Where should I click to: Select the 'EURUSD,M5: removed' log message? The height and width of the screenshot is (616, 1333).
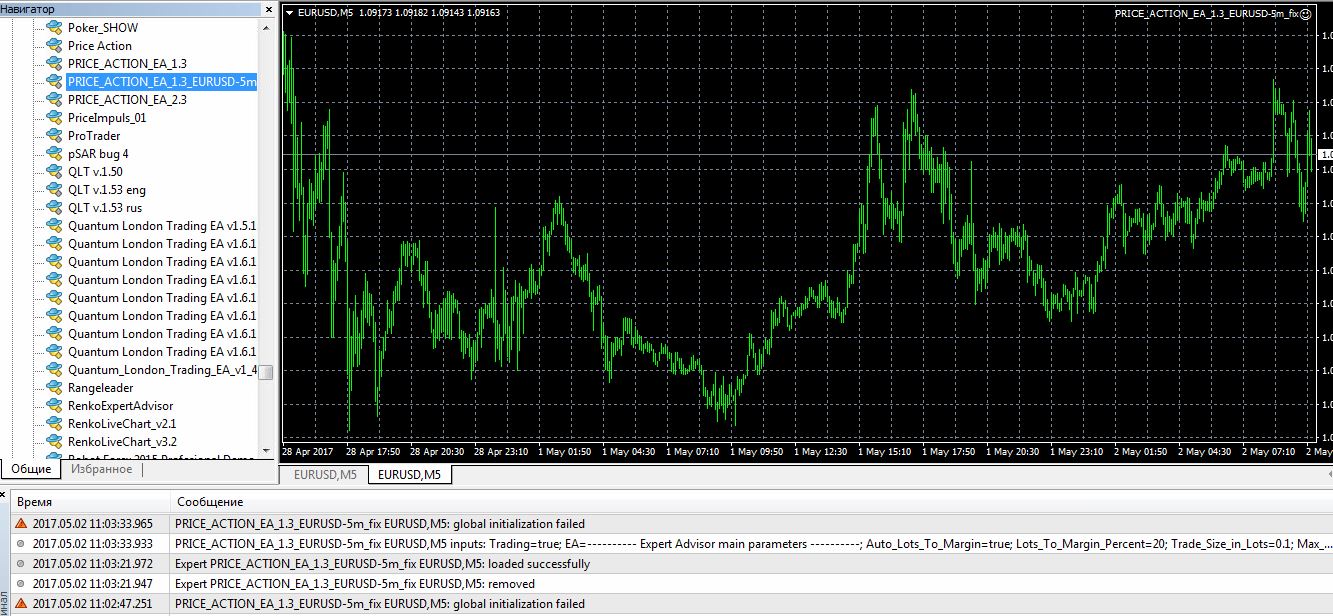[x=355, y=584]
